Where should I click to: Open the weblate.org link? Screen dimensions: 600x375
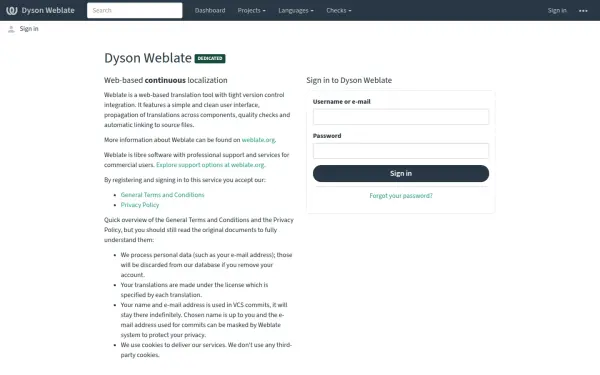(x=258, y=140)
